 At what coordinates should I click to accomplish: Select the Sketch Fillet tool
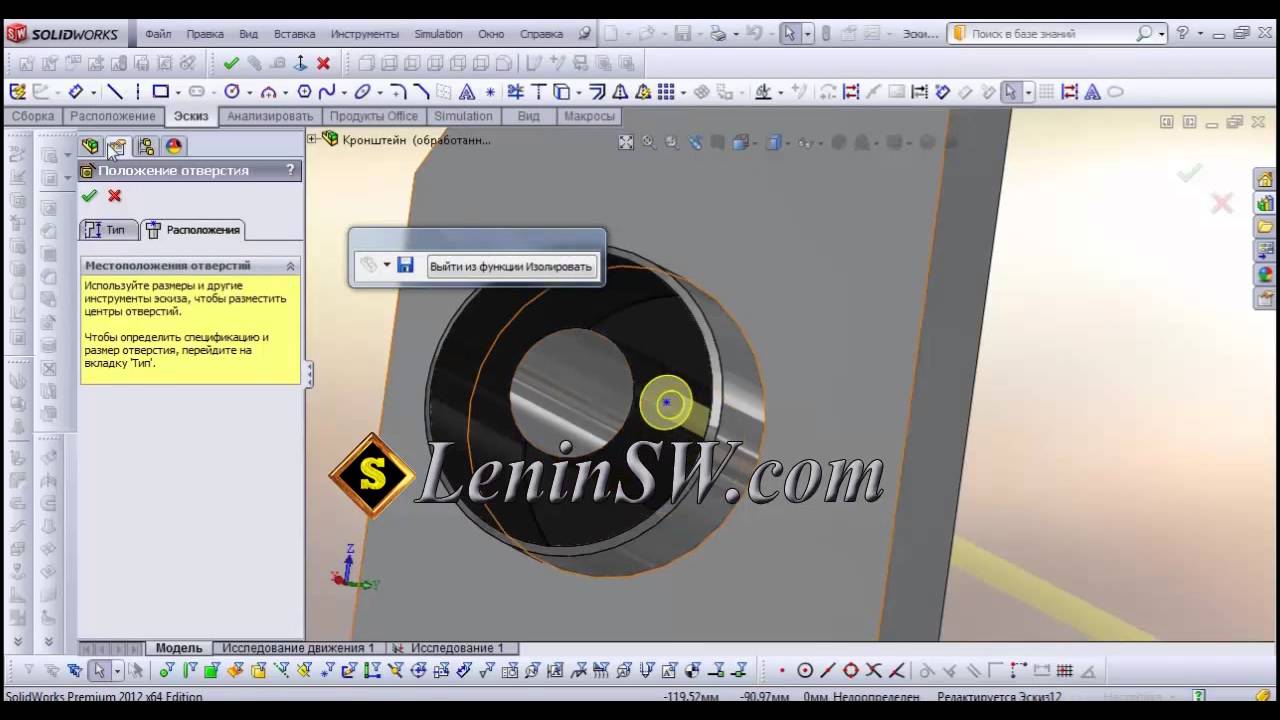click(398, 92)
